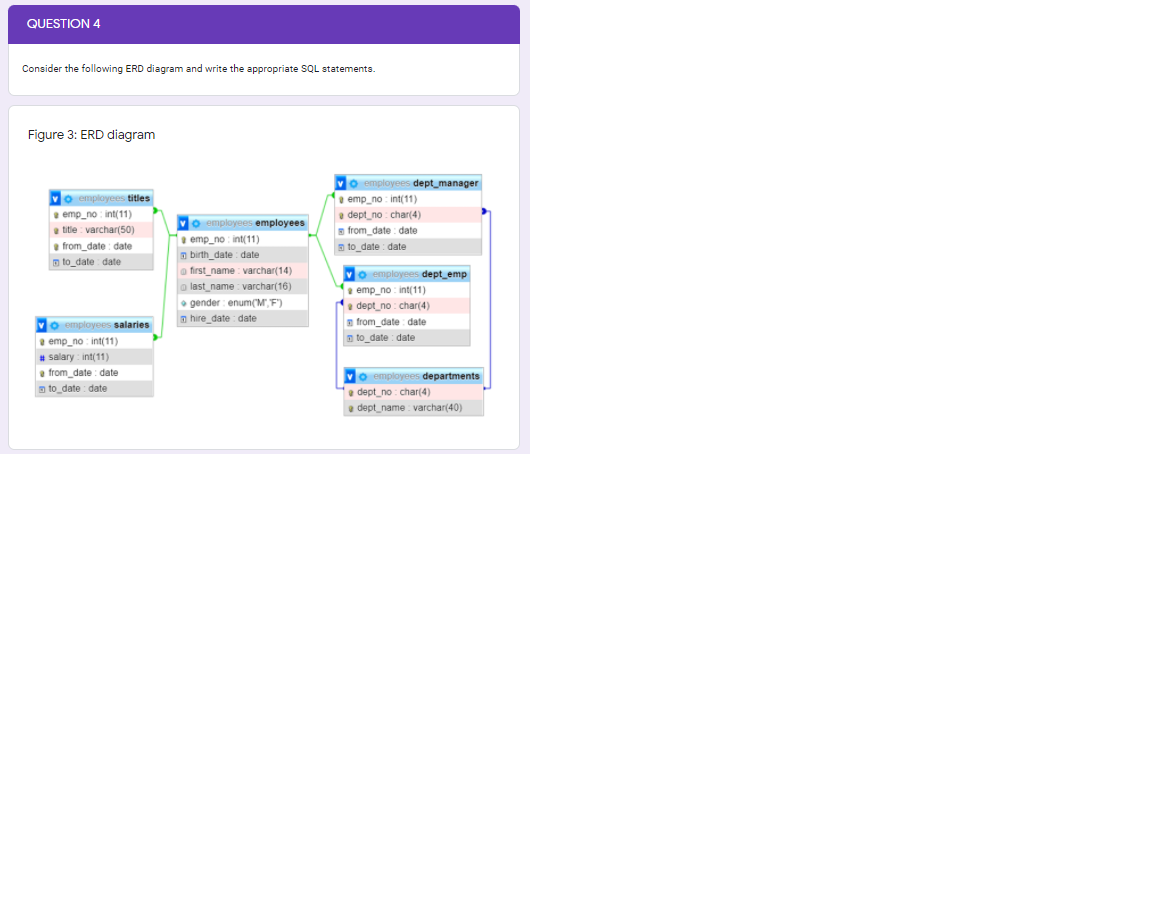Click the gear icon on the employees table header
This screenshot has width=1152, height=910.
coord(195,224)
